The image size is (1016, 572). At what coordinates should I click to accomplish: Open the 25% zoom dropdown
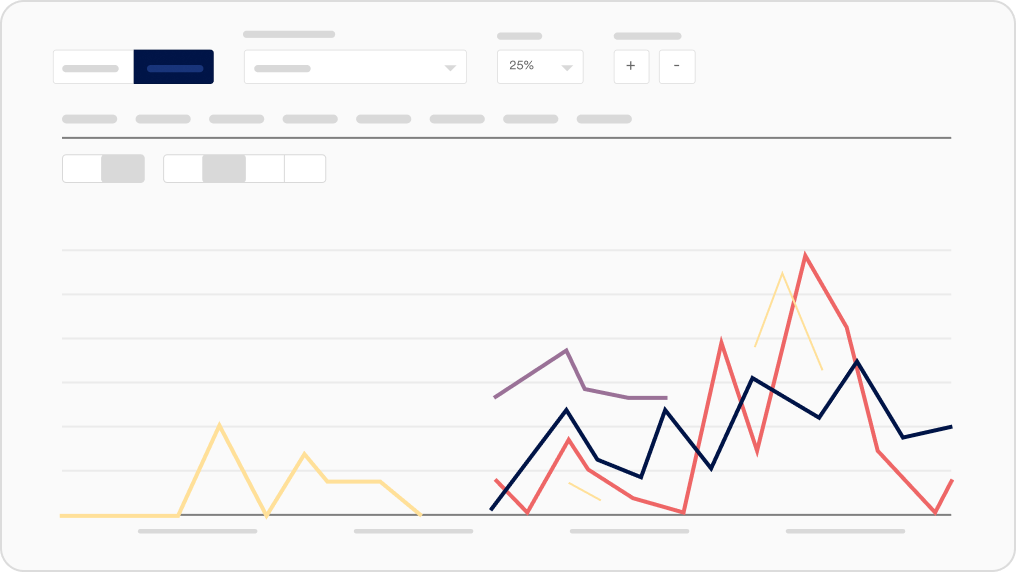pyautogui.click(x=540, y=66)
